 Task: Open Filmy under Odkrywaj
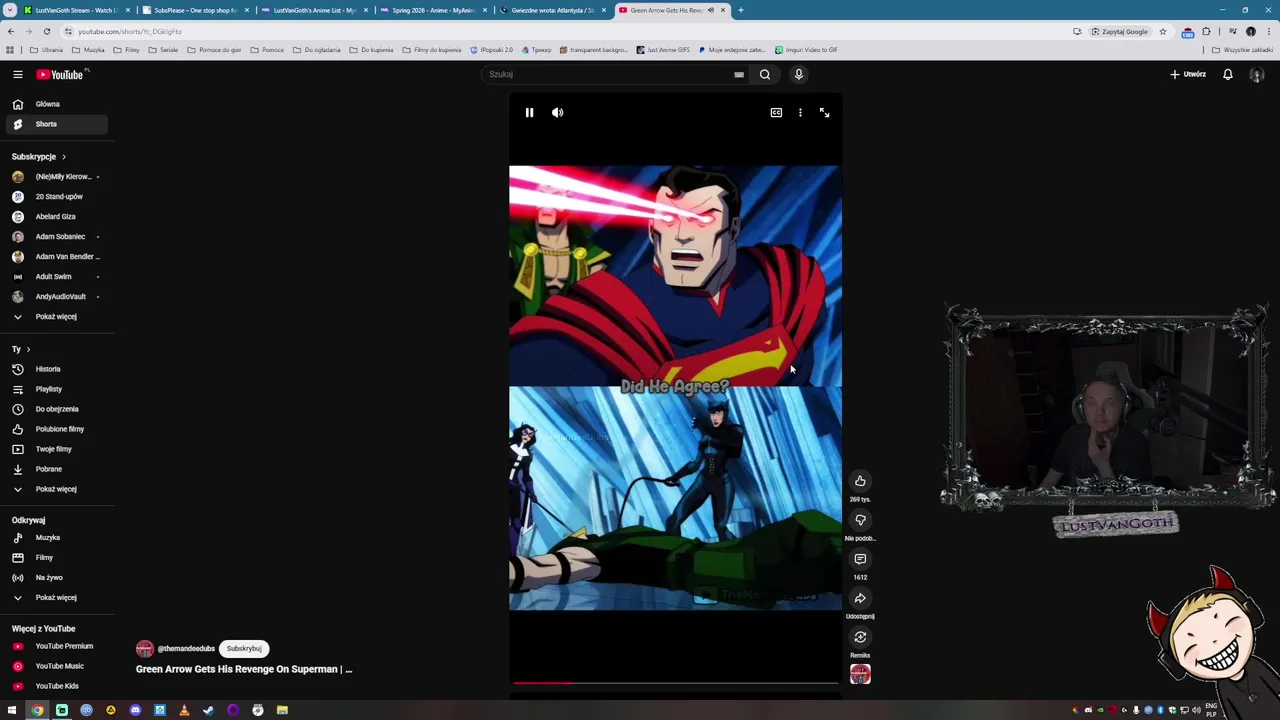pos(55,558)
